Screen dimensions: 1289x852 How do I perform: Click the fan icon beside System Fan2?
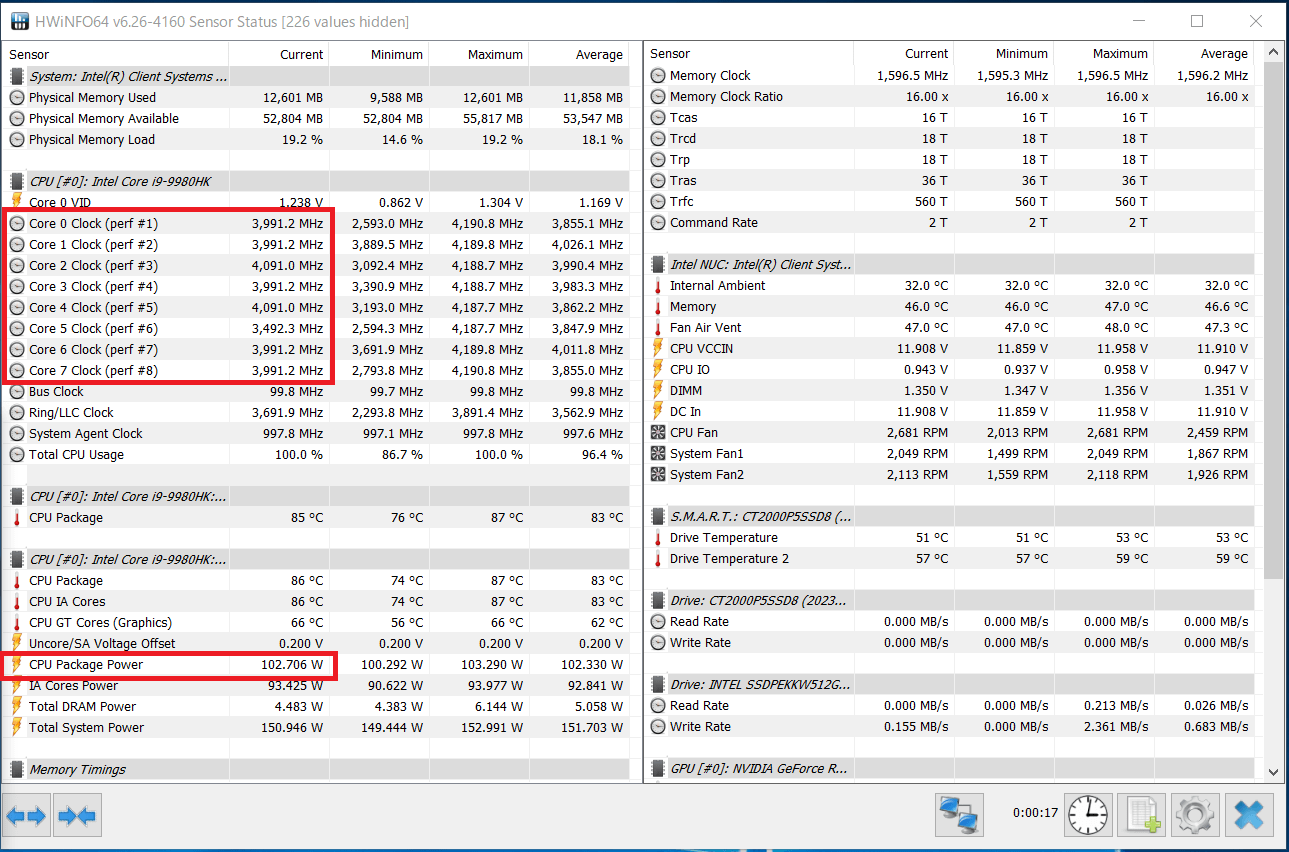pyautogui.click(x=658, y=475)
